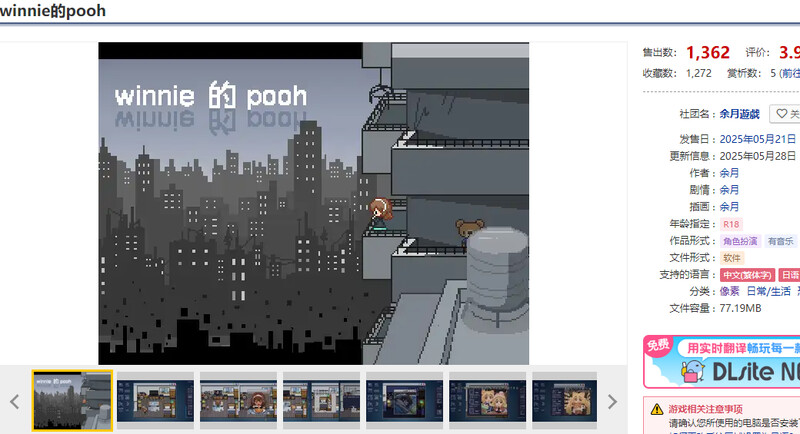Click the update info date 2025年05月28日

coord(758,156)
